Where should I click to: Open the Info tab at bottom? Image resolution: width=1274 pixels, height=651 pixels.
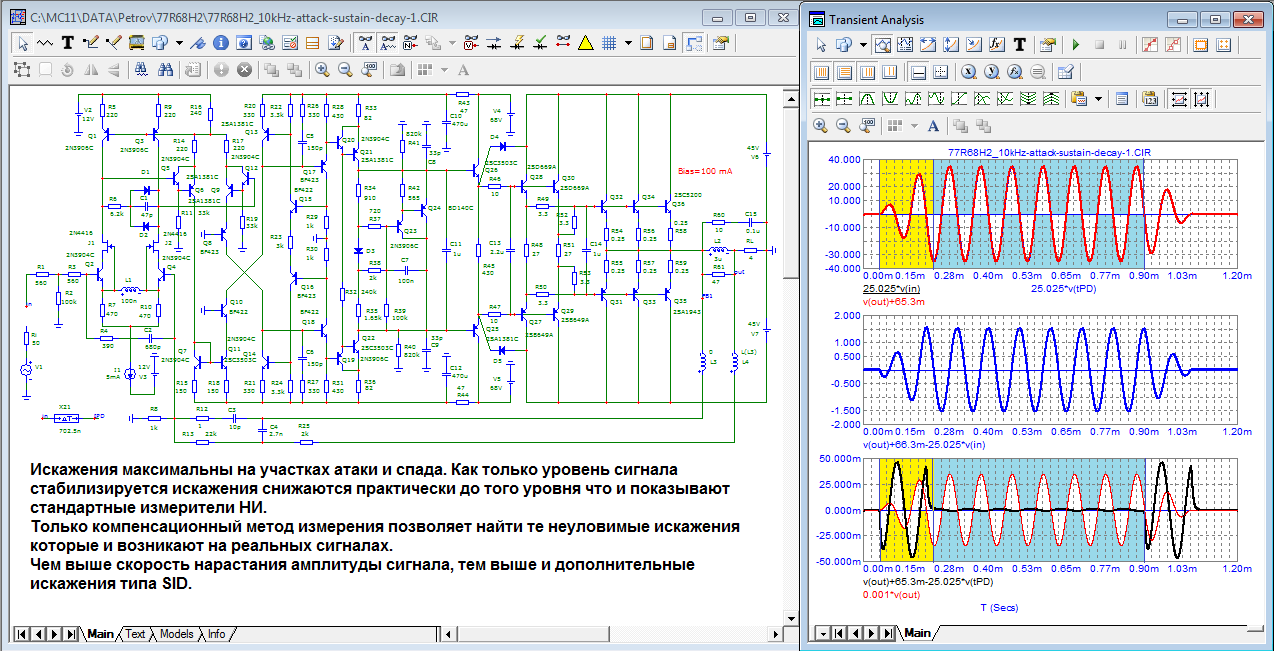(216, 634)
